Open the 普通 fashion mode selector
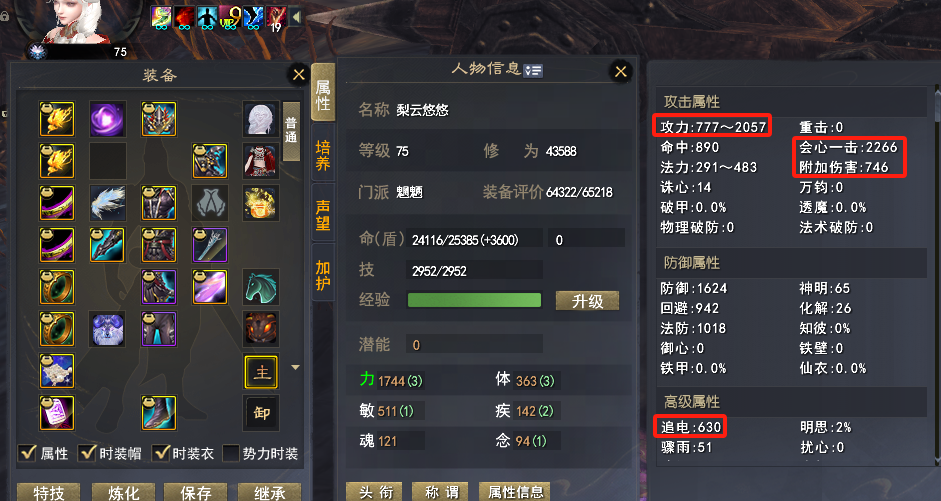Image resolution: width=941 pixels, height=501 pixels. (291, 131)
